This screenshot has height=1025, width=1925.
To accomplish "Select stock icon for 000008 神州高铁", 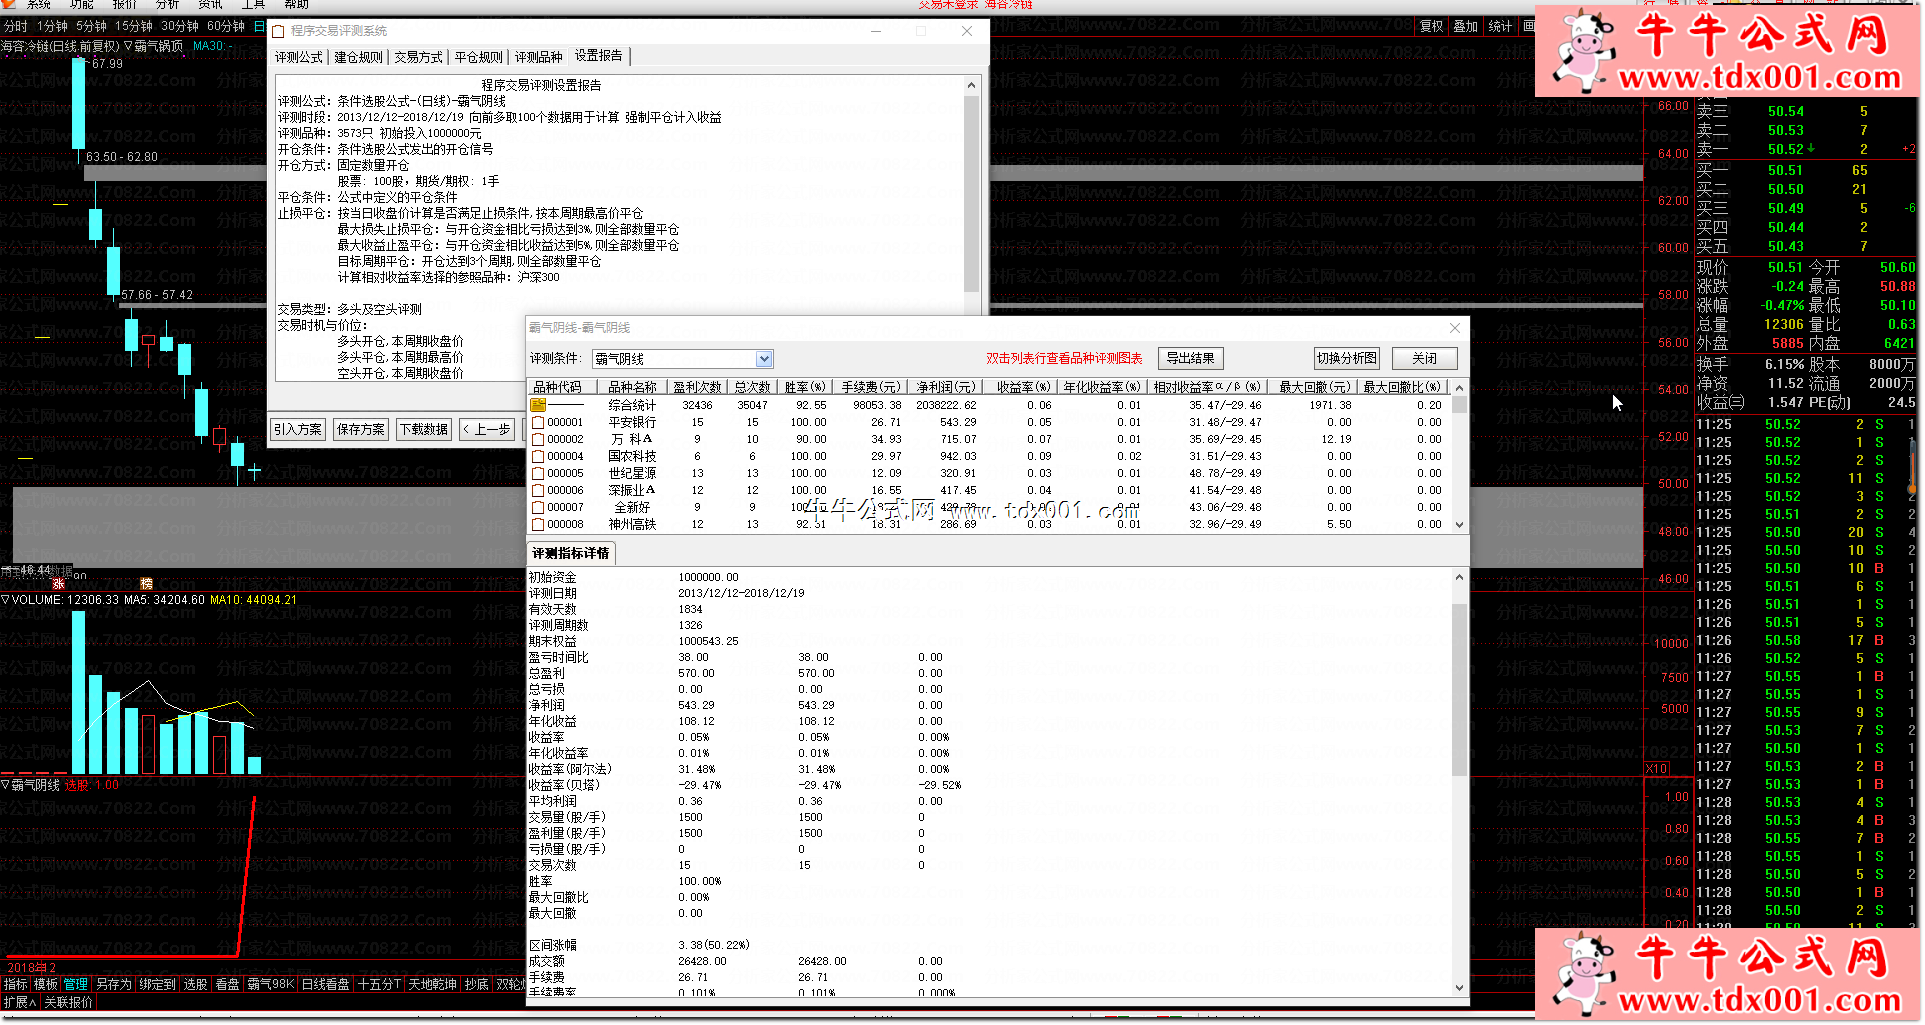I will (538, 524).
